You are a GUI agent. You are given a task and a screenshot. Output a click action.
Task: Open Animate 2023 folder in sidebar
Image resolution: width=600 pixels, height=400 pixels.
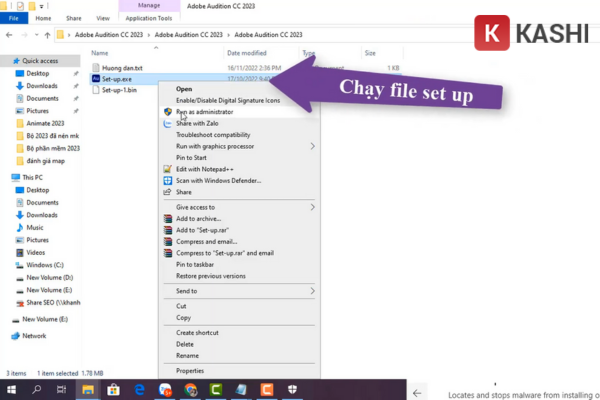[40, 123]
